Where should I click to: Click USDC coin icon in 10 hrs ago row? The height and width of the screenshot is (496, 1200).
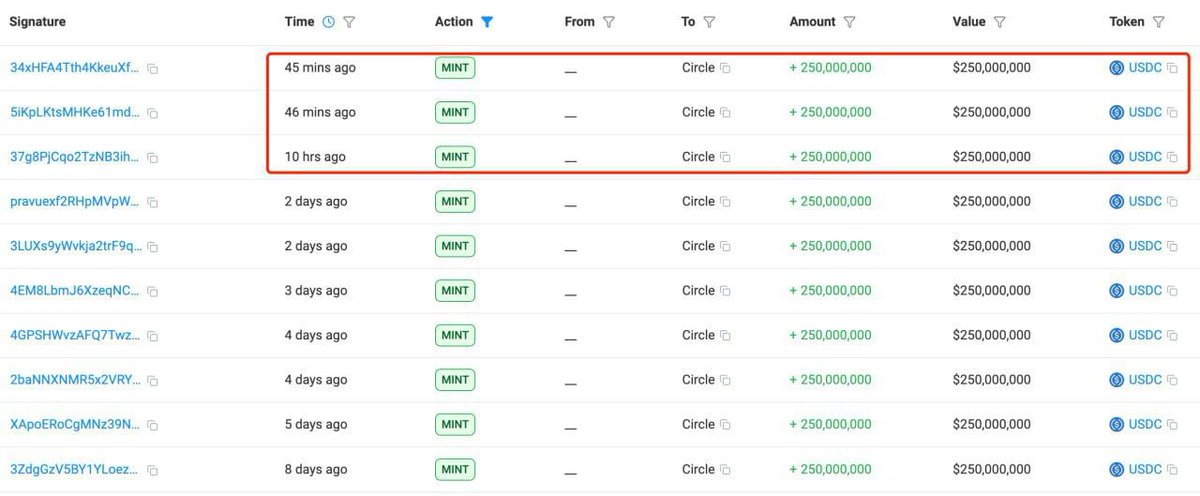point(1117,157)
